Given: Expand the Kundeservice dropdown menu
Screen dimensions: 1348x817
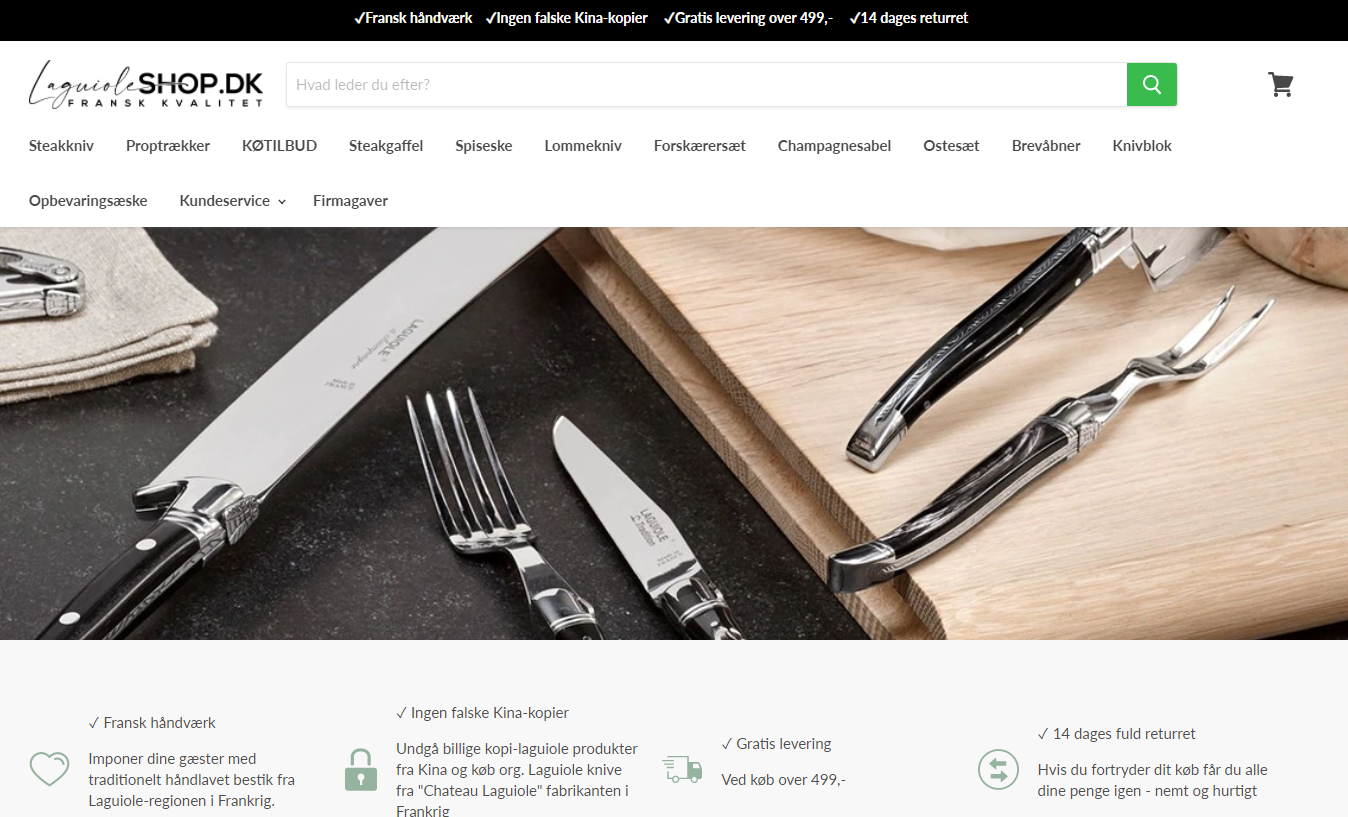Looking at the screenshot, I should pyautogui.click(x=232, y=201).
